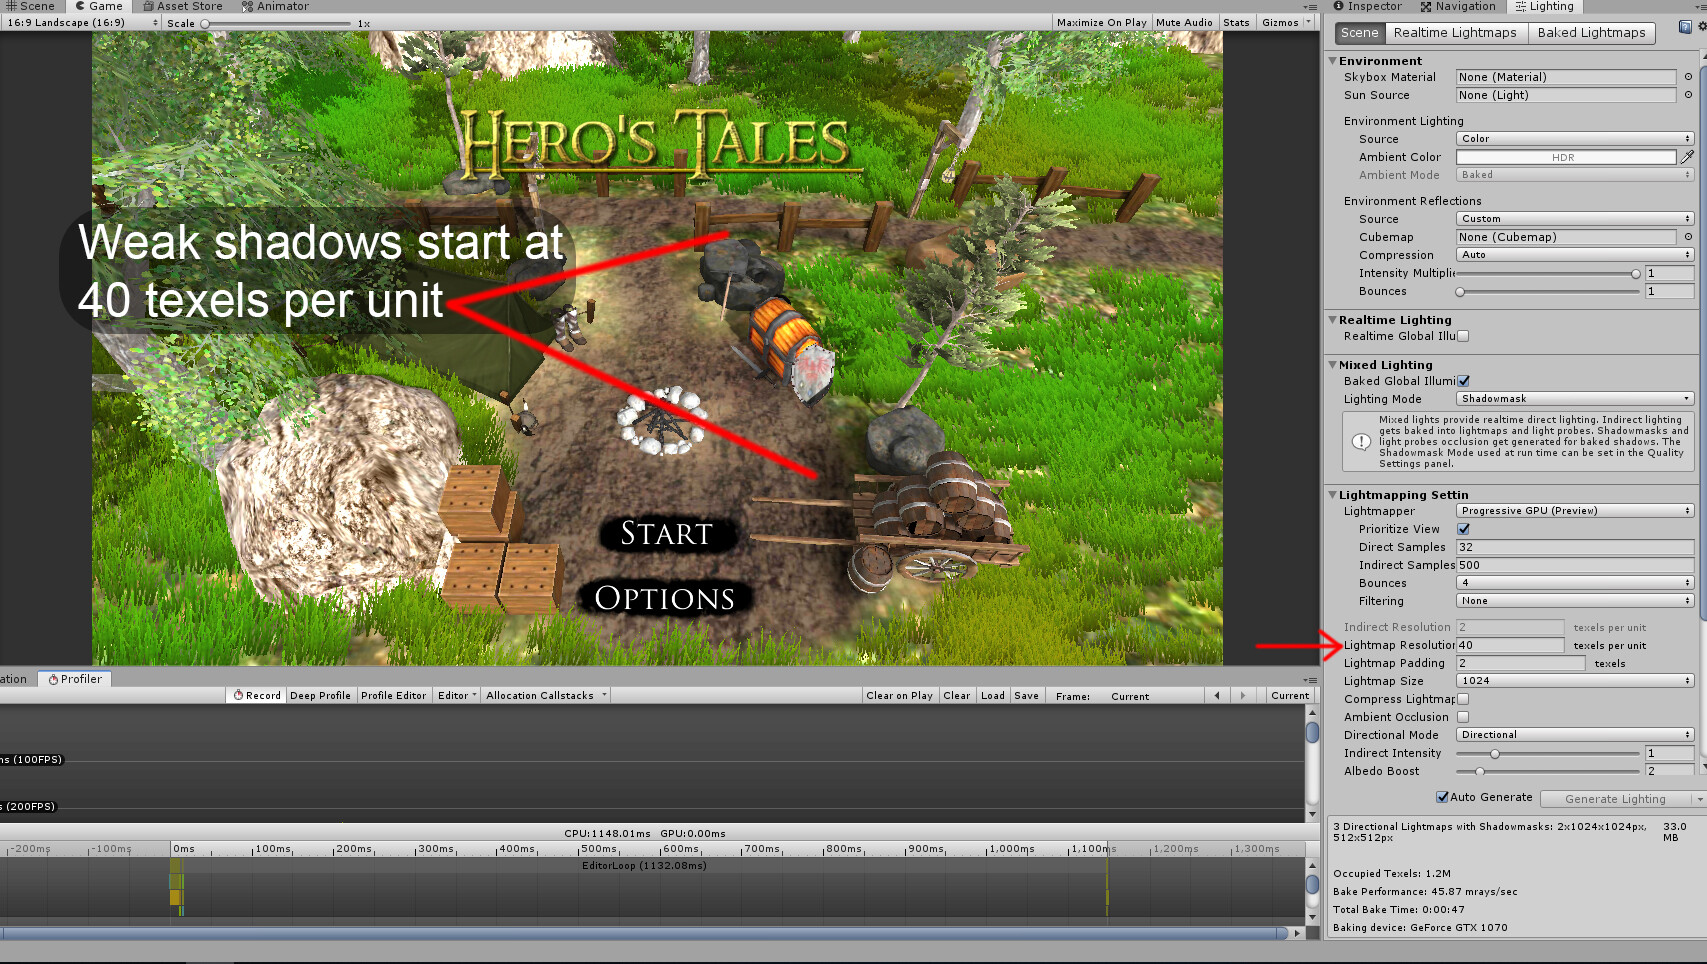Toggle Baked Global Illumination checkbox
The image size is (1707, 964).
[1463, 381]
